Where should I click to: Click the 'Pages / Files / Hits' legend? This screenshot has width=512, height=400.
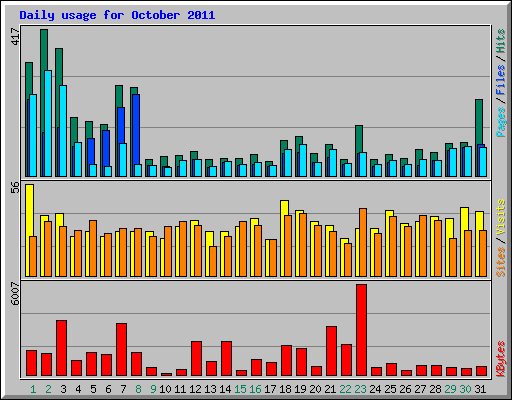point(500,83)
